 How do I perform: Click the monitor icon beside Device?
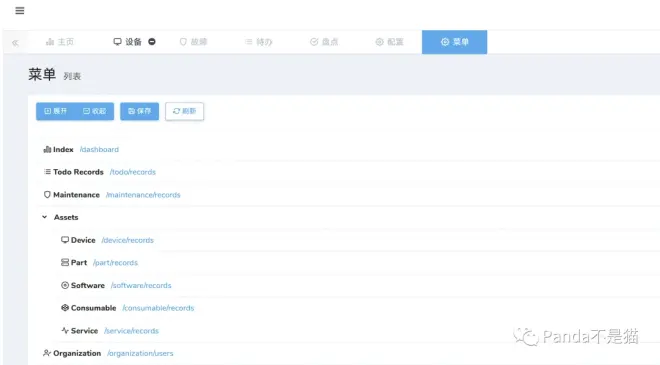(65, 240)
